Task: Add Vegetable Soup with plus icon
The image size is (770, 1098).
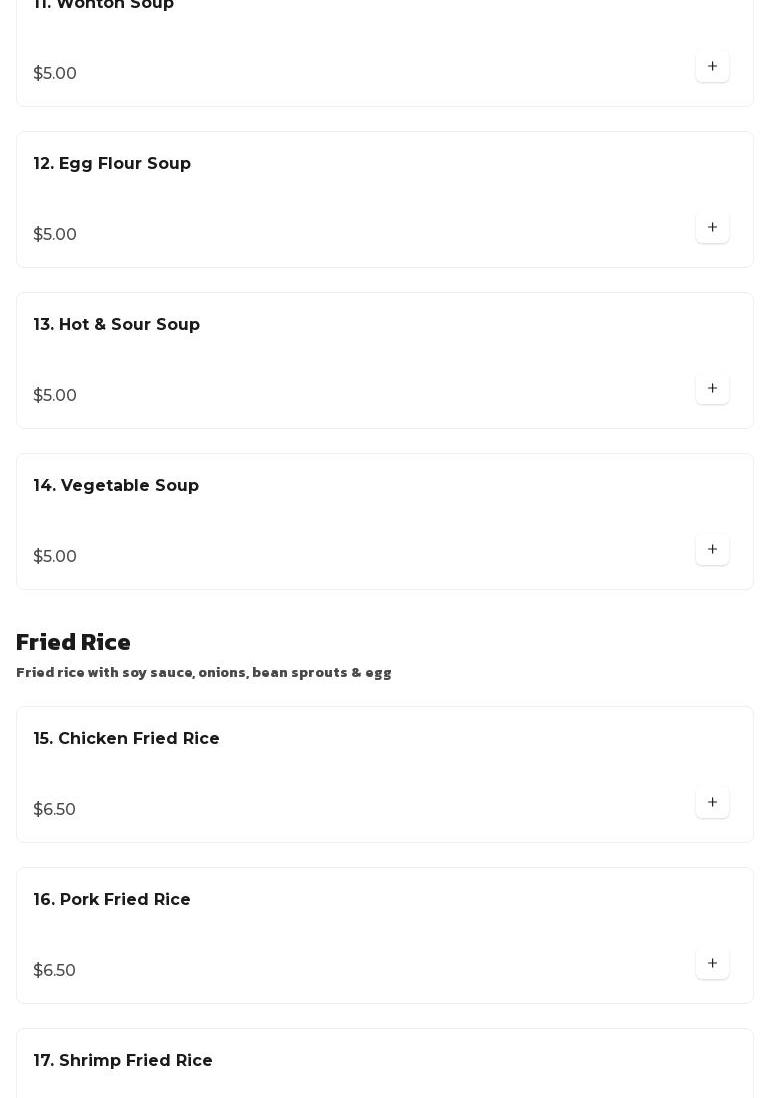Action: 712,550
